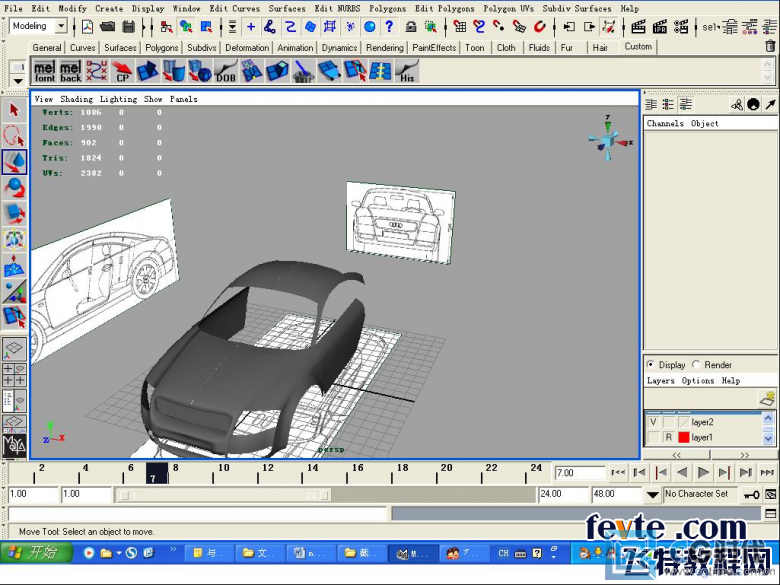Viewport: 780px width, 585px height.
Task: Click the DOB shelf button
Action: click(x=225, y=71)
